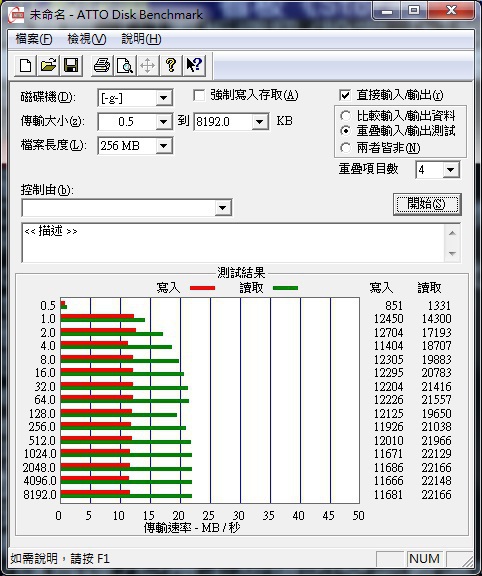Toggle the 直接輸入/輸出 checkbox
482x576 pixels.
pyautogui.click(x=345, y=96)
